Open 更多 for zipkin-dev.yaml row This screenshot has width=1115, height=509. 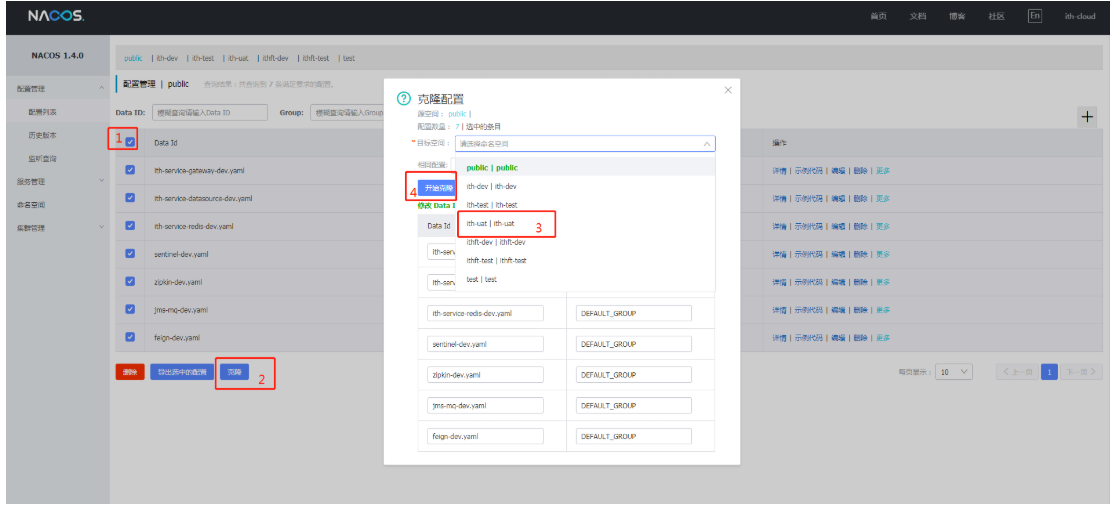[882, 282]
